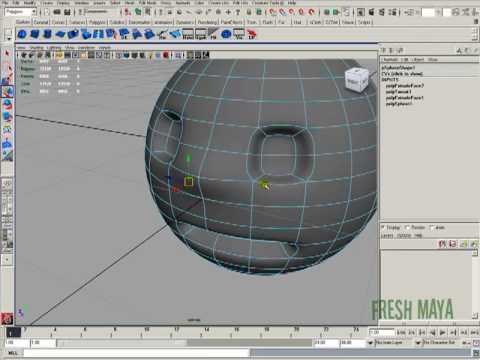Click the current time marker on timeline
This screenshot has width=480, height=360.
(14, 332)
